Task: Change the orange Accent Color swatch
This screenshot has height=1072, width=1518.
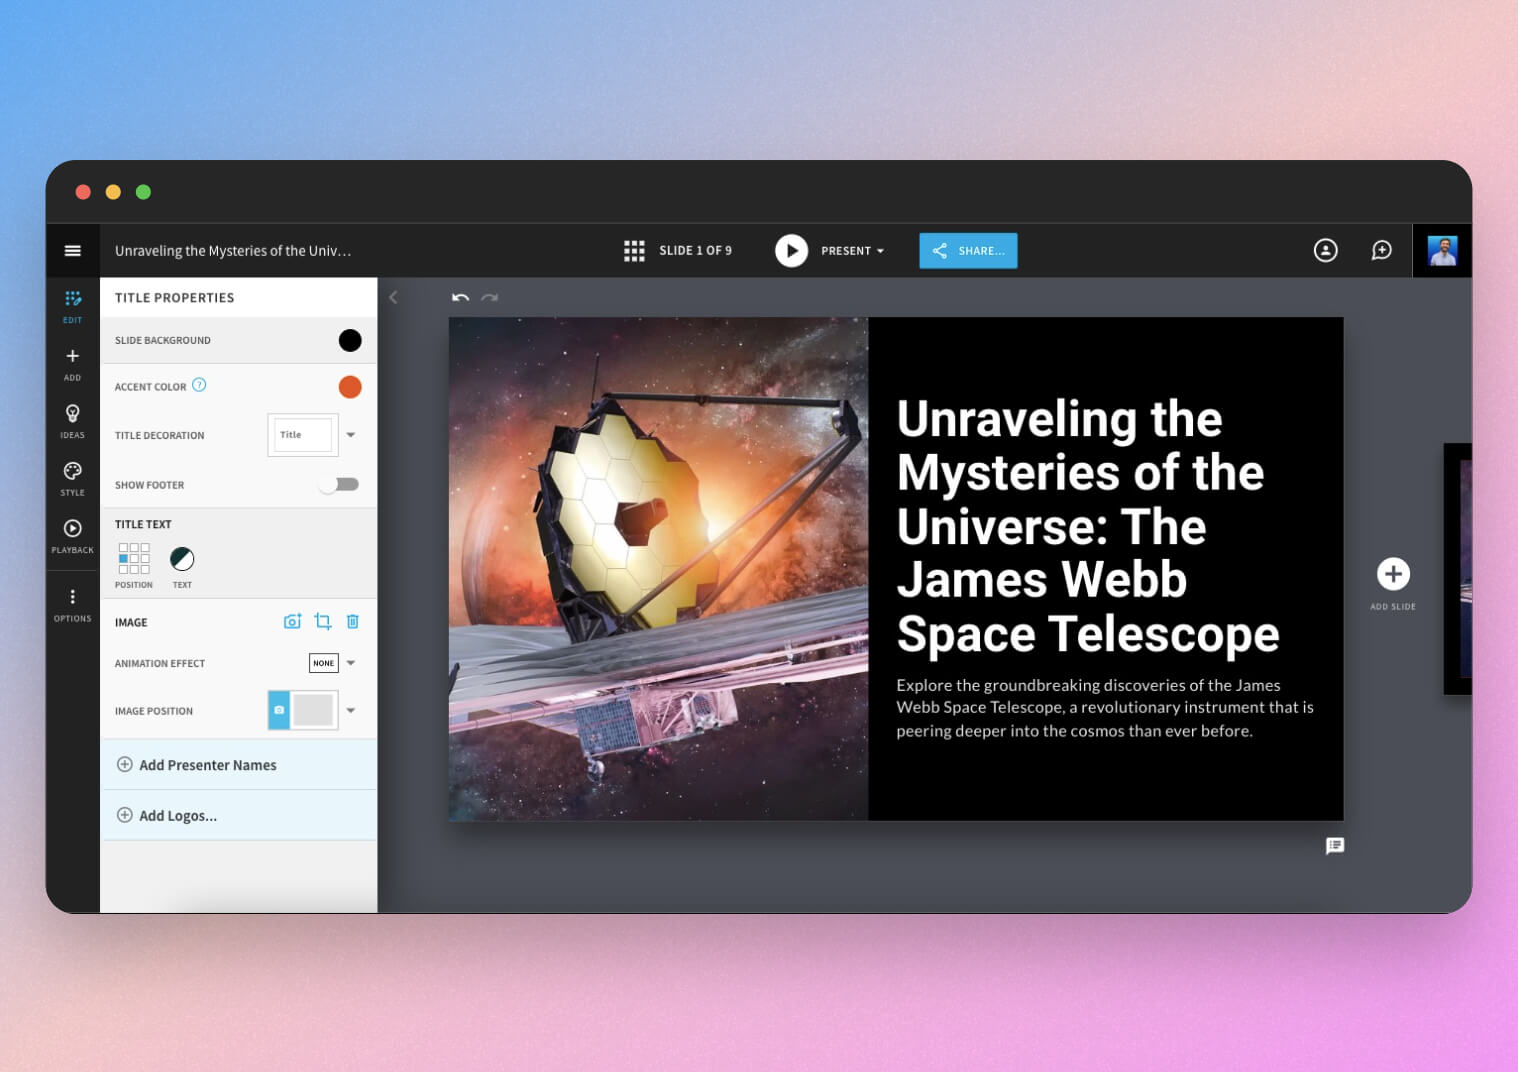Action: pos(350,386)
